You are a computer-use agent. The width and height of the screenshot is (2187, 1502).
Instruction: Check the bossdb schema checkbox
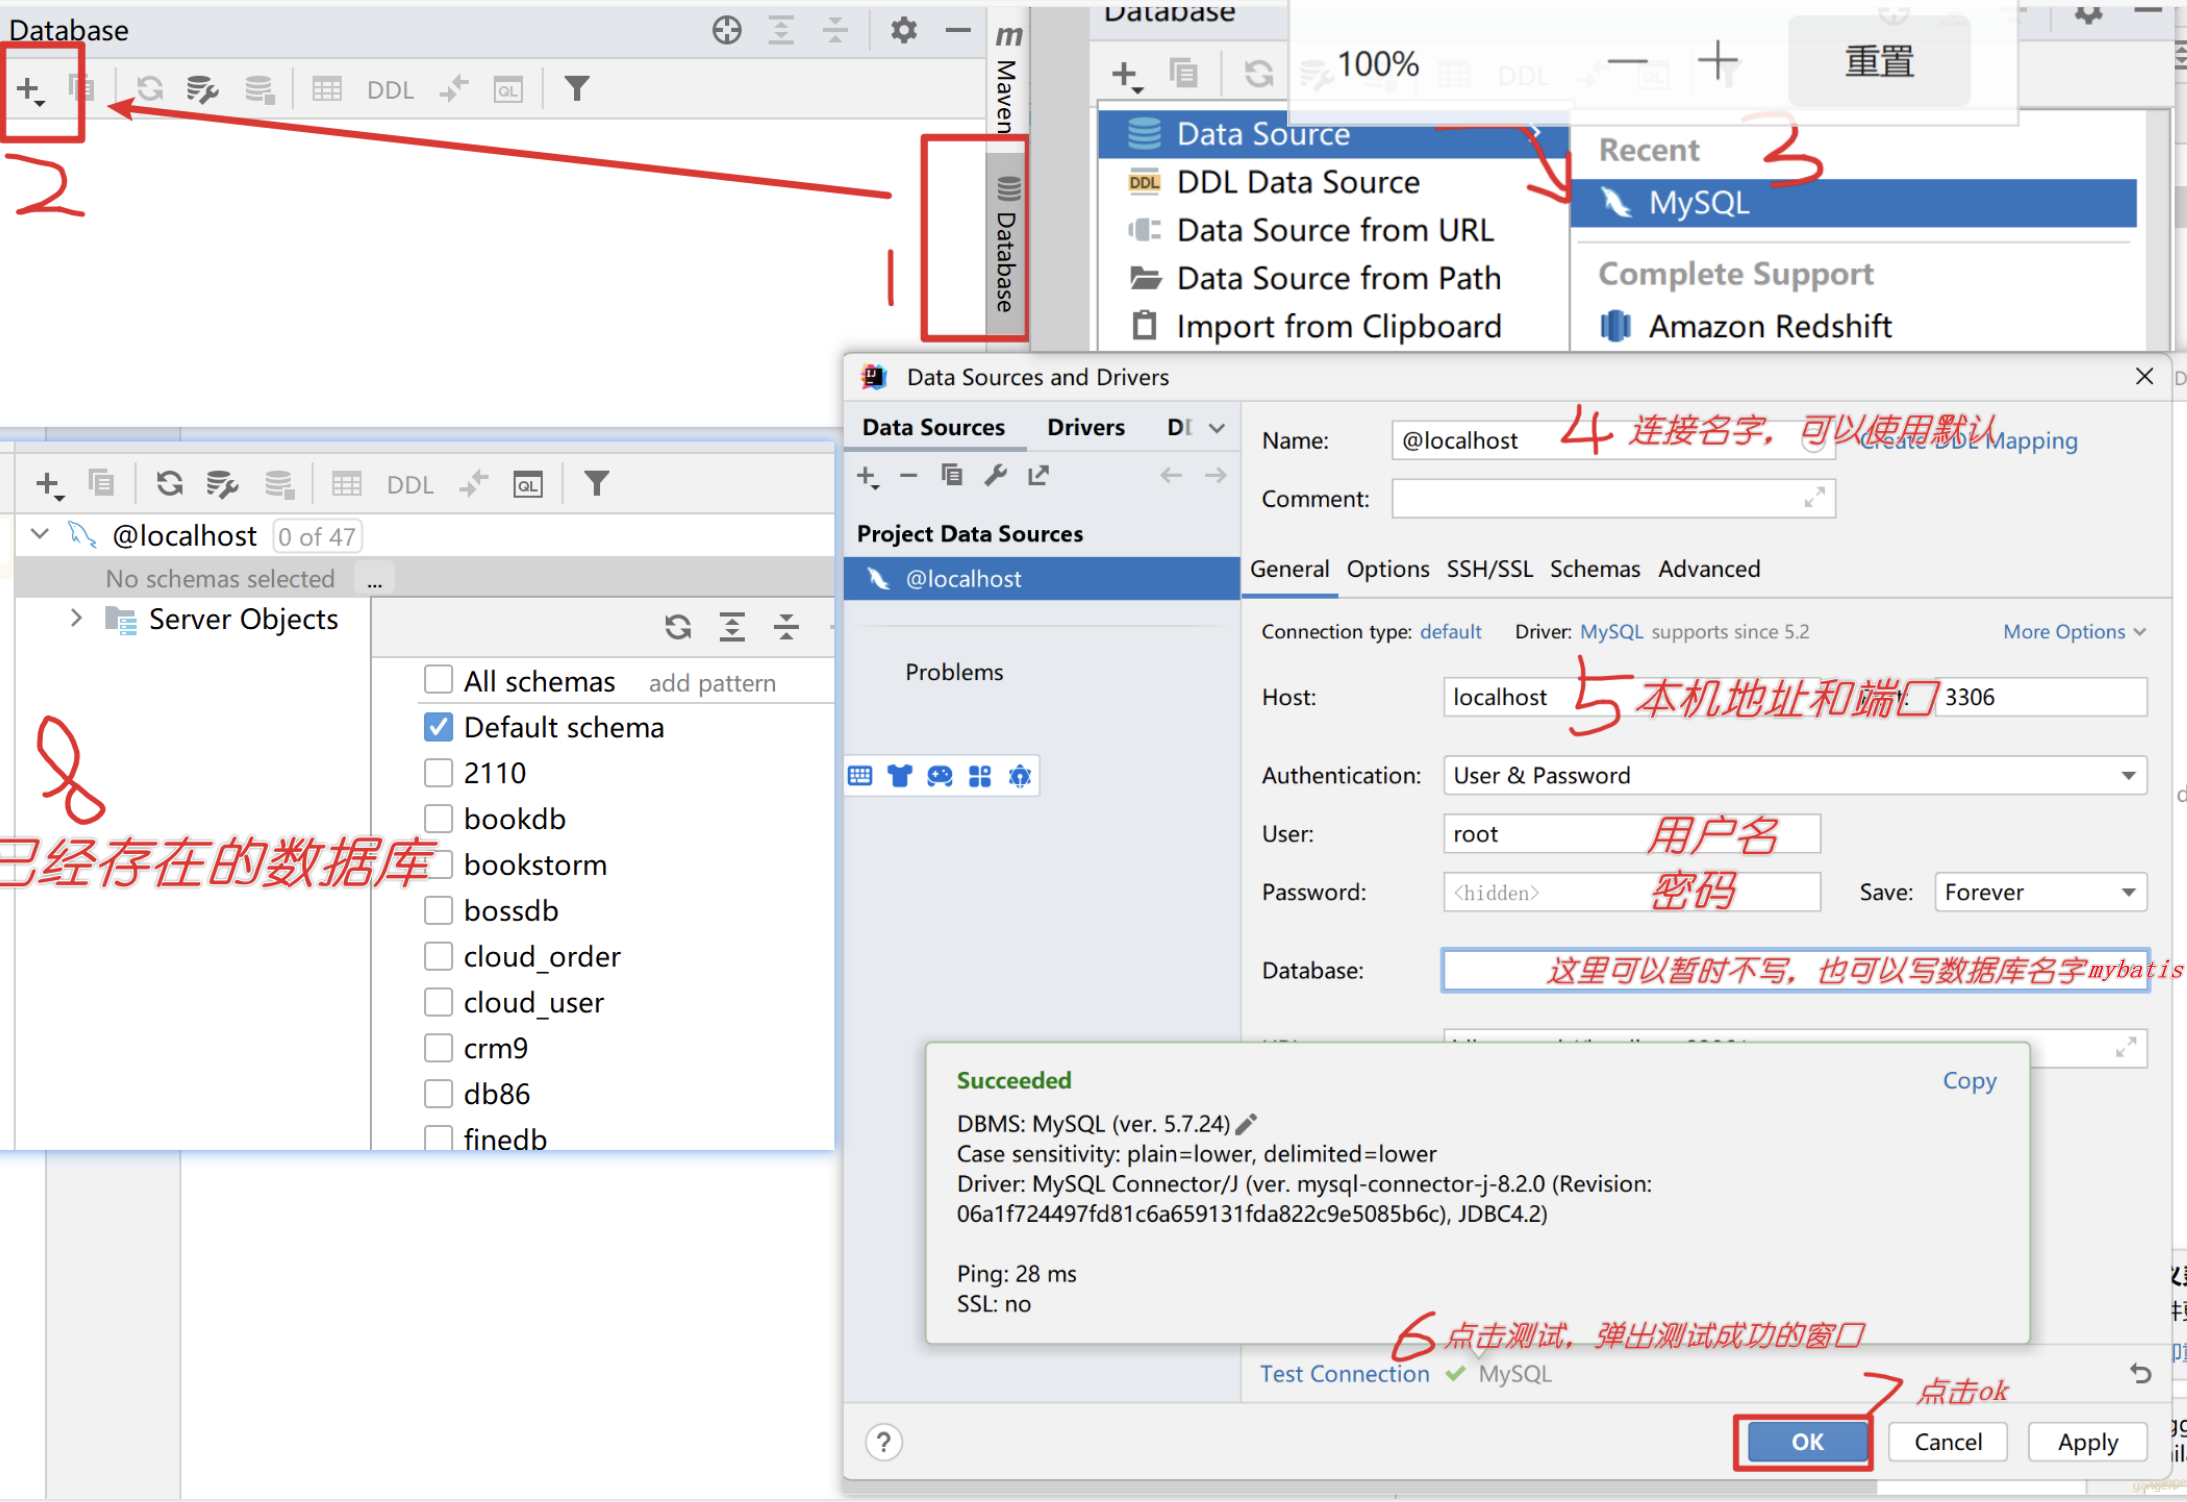438,910
